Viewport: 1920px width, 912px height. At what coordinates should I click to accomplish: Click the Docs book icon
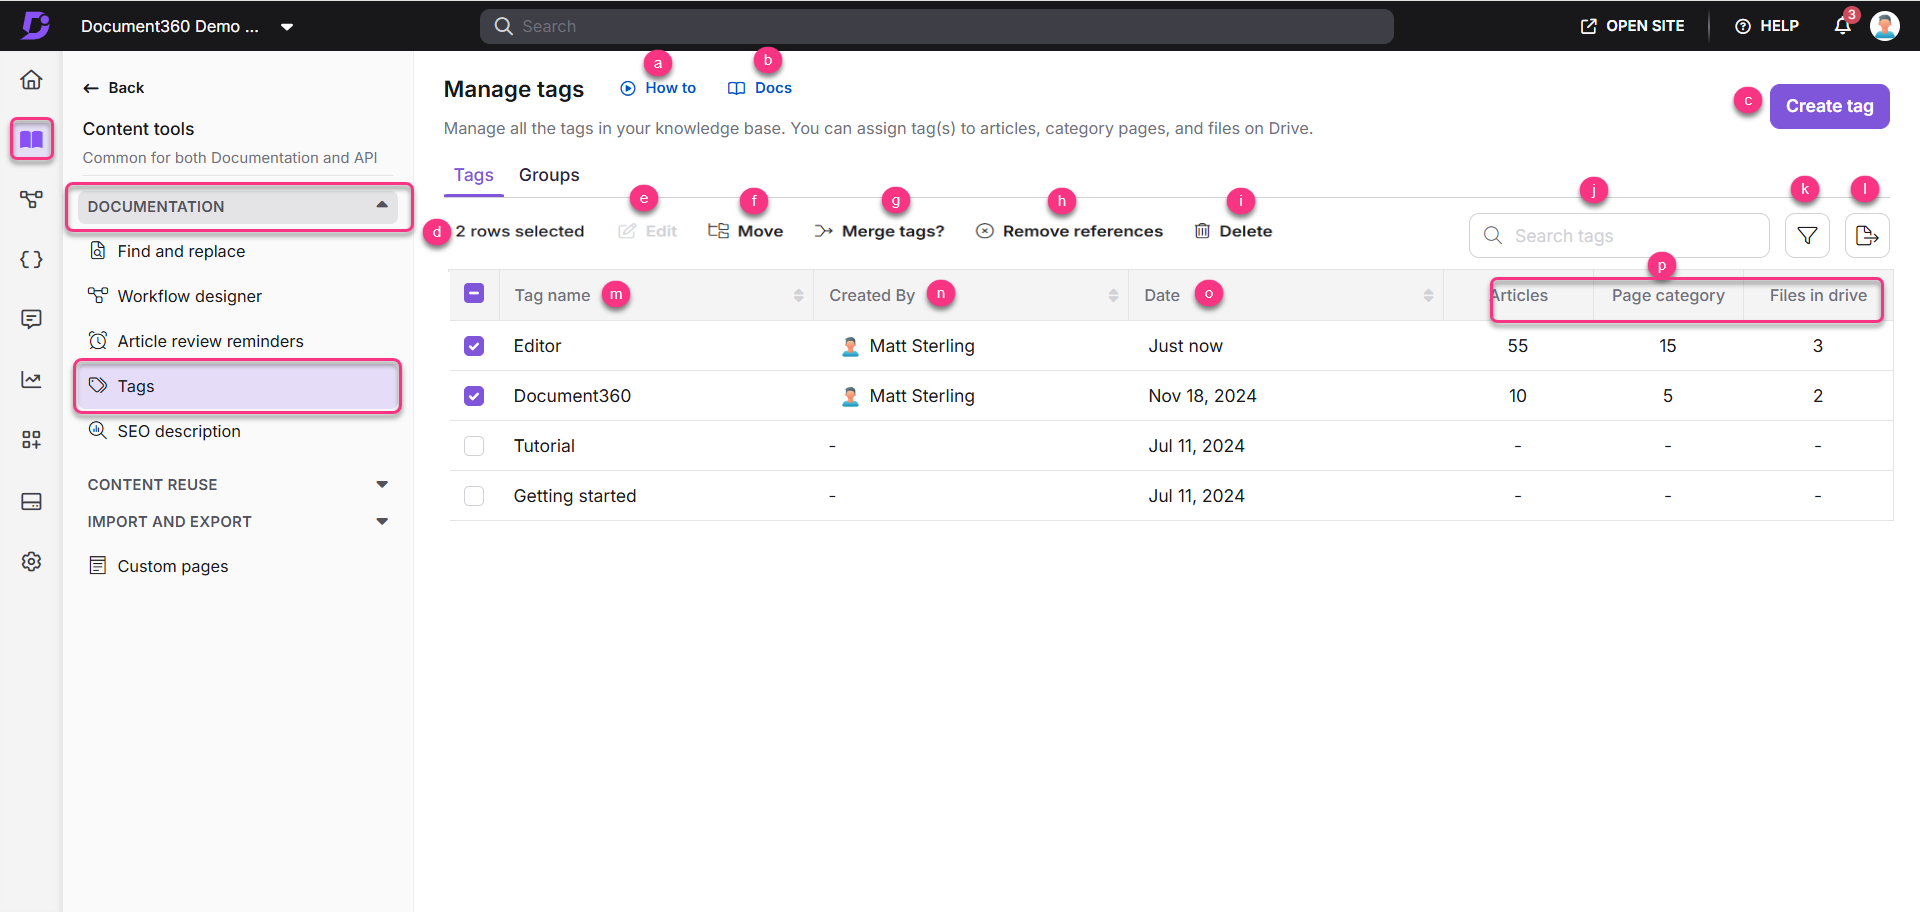737,88
